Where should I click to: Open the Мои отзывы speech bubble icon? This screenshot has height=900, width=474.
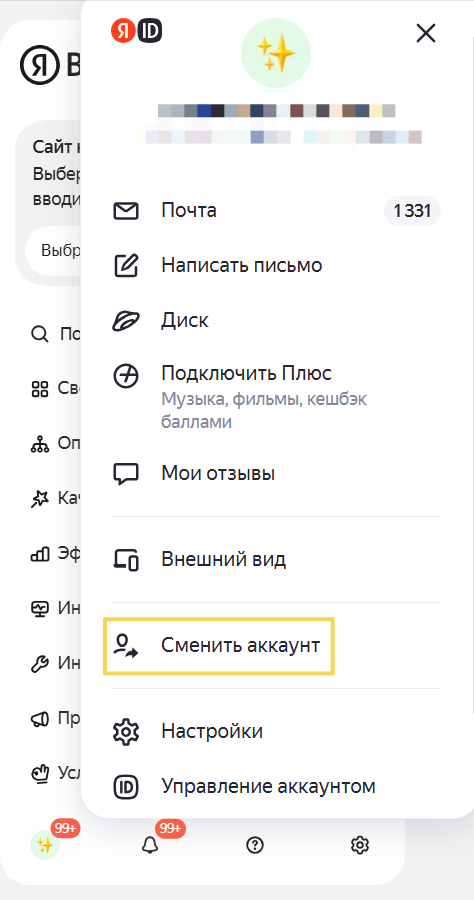[126, 474]
